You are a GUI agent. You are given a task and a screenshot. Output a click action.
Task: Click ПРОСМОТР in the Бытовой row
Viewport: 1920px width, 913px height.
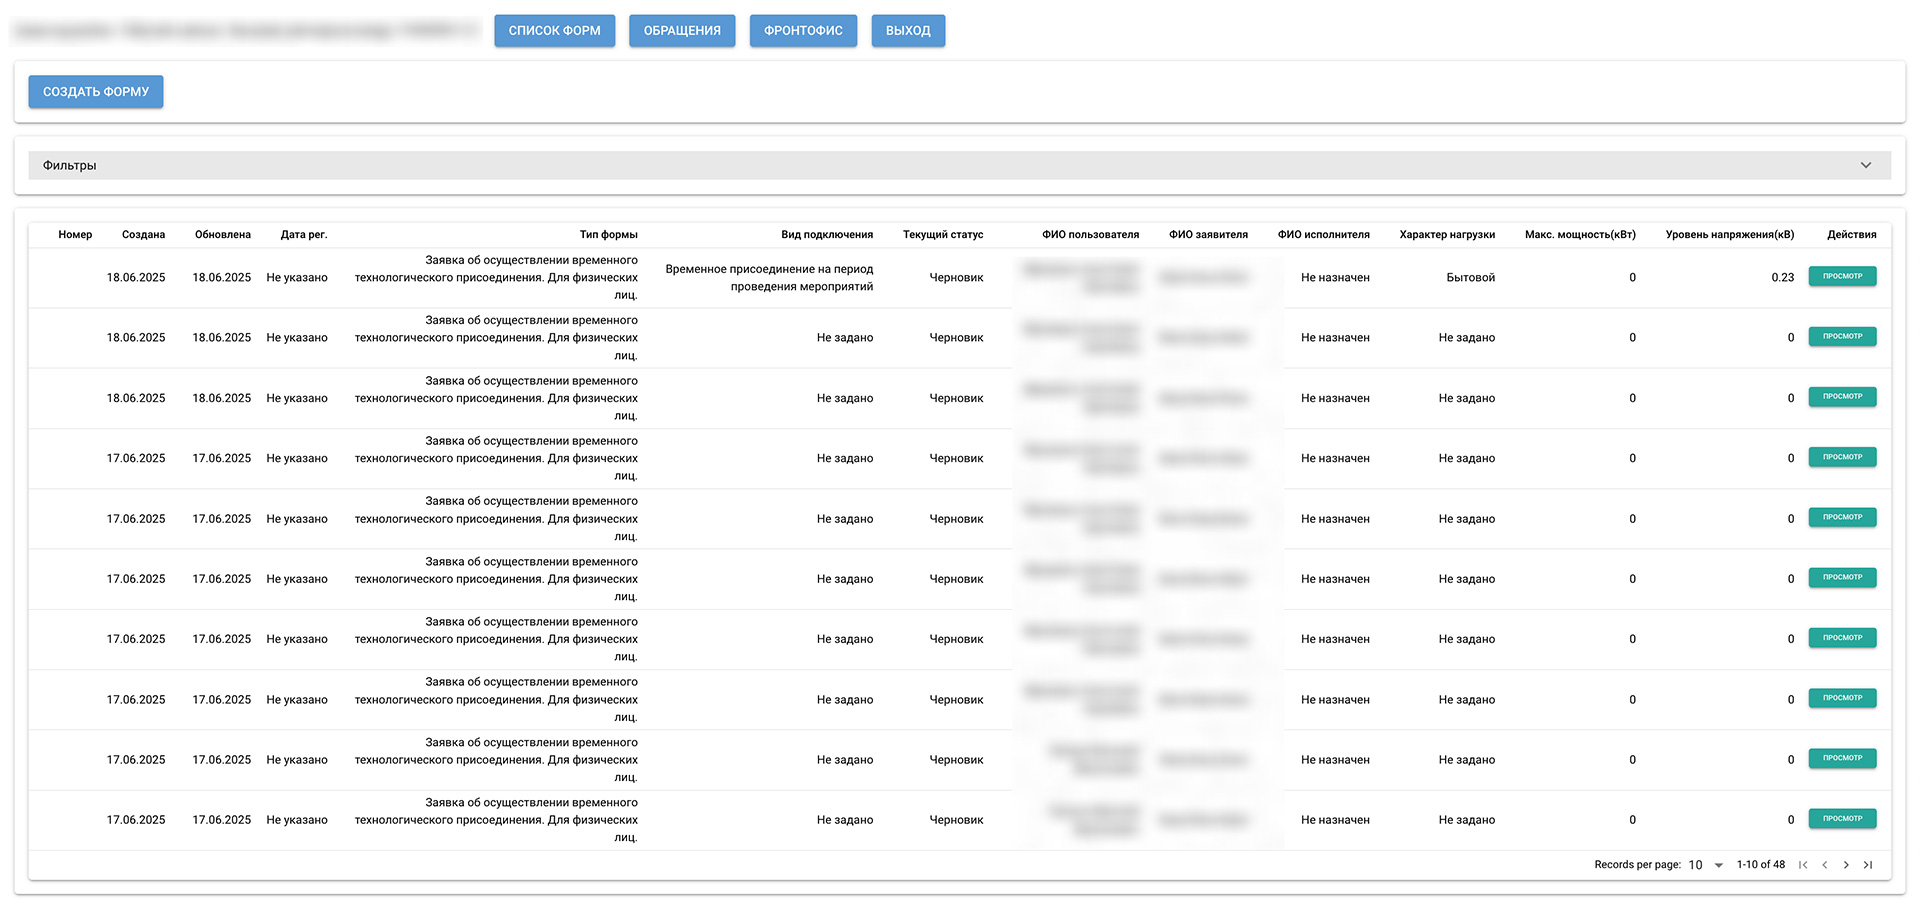click(1842, 277)
